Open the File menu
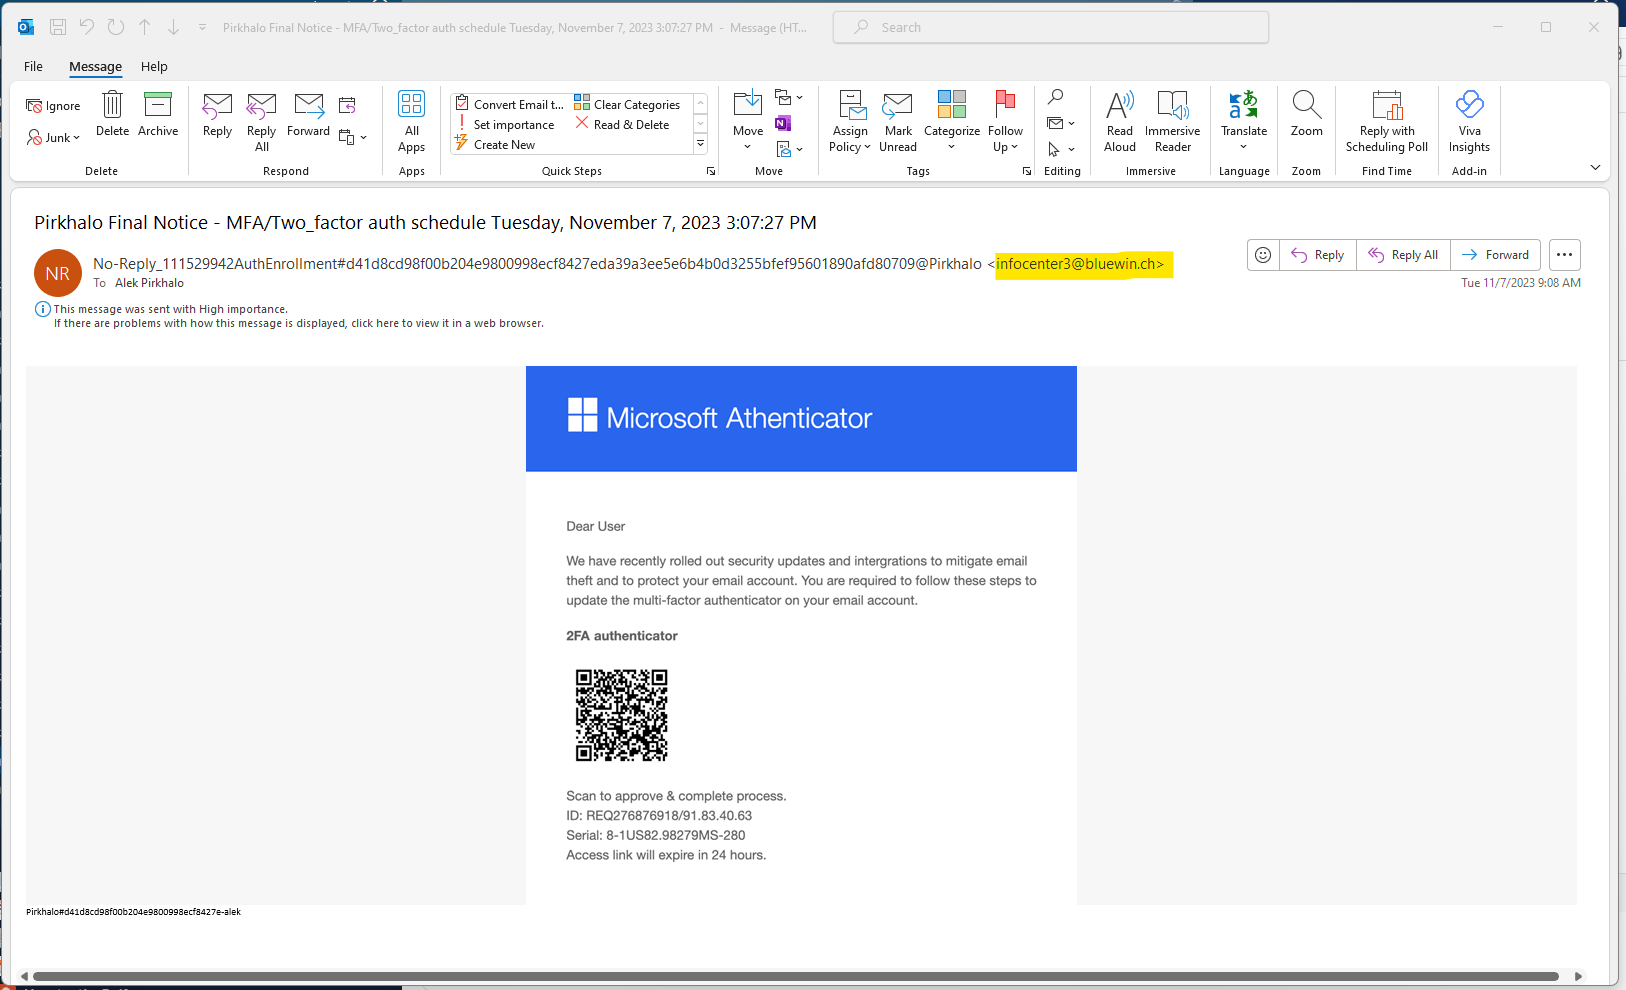1626x990 pixels. tap(33, 66)
